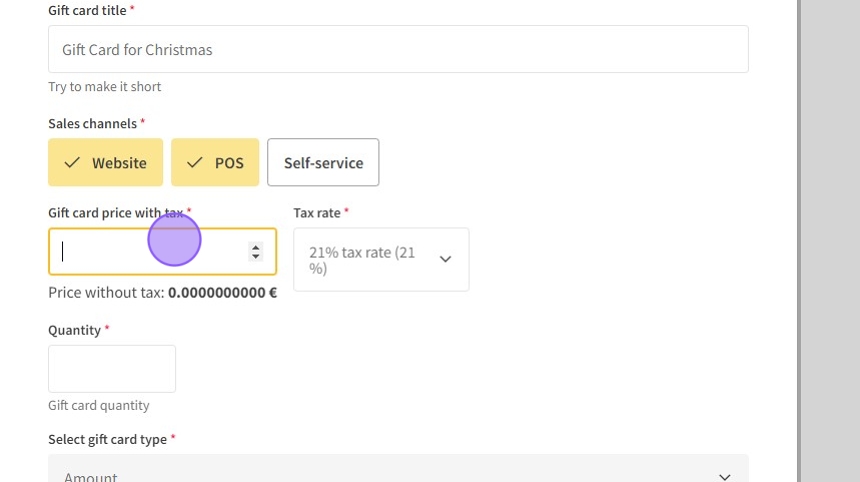
Task: Expand the Amount gift card type dropdown
Action: [398, 472]
